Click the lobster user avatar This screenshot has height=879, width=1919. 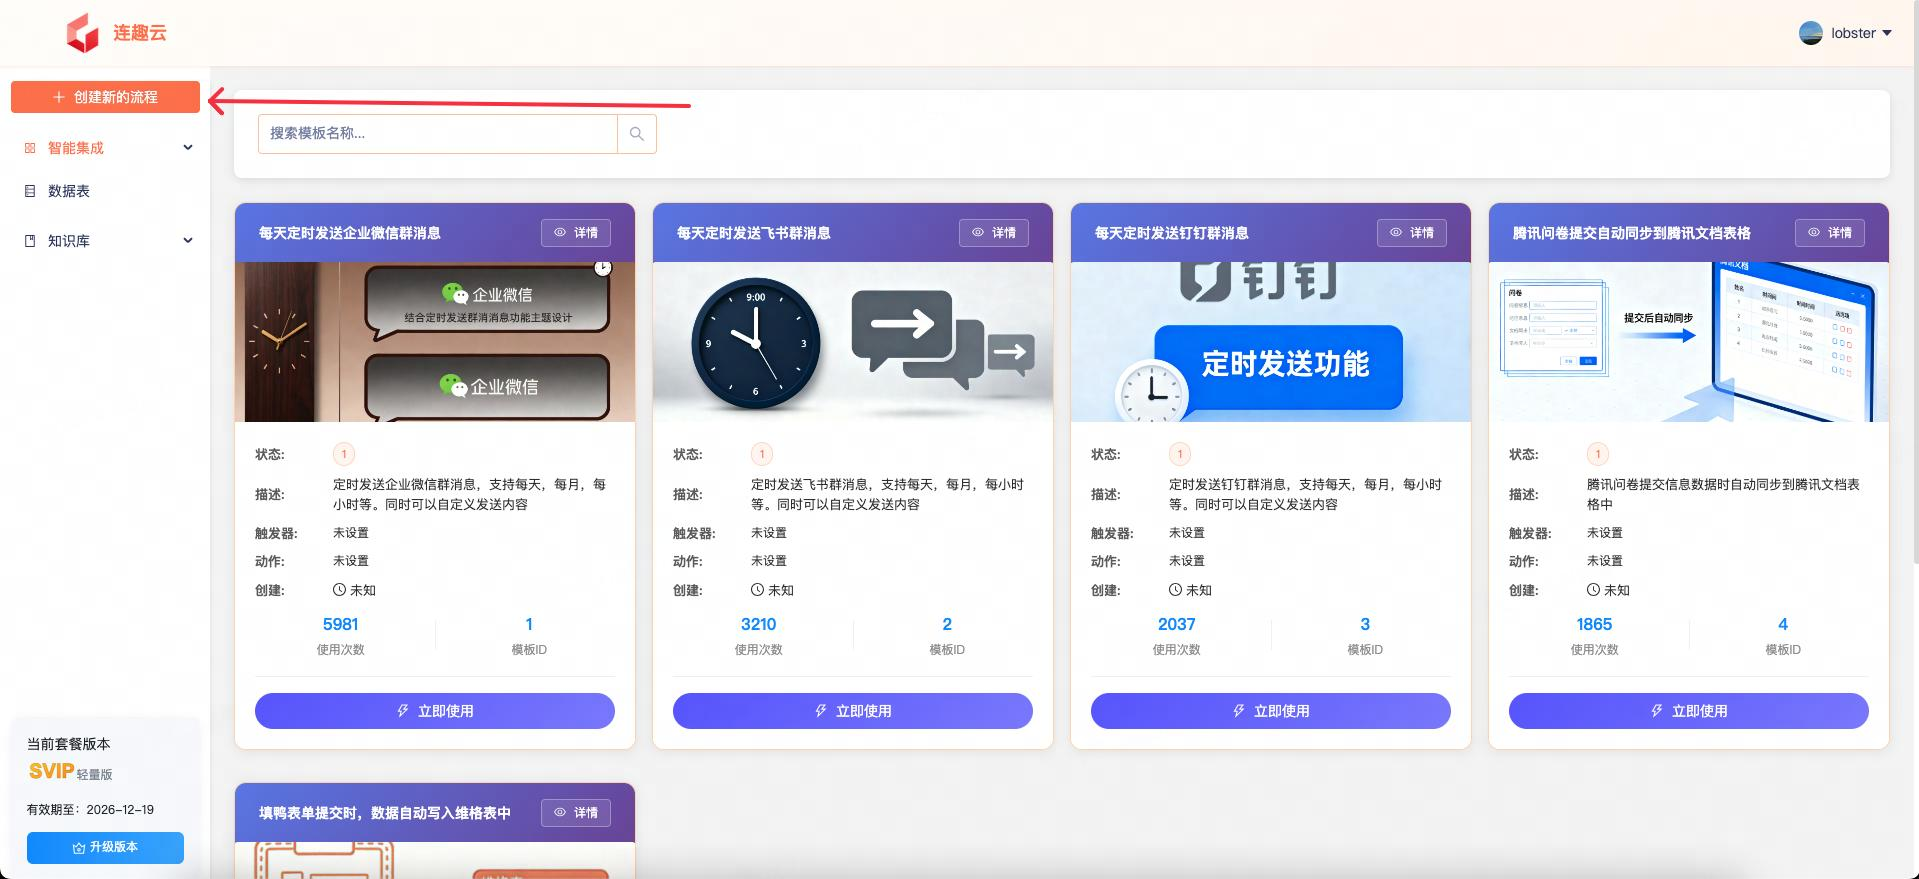tap(1811, 33)
